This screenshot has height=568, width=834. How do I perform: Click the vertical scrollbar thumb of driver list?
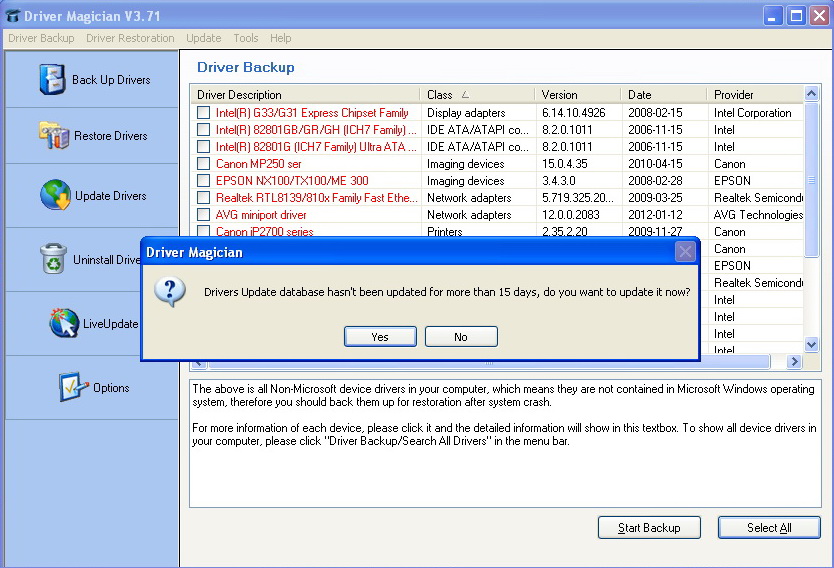[x=811, y=180]
